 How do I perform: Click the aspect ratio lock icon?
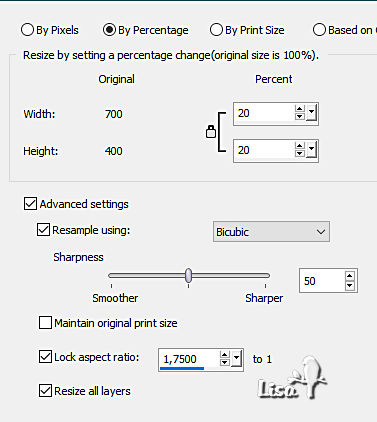click(211, 132)
